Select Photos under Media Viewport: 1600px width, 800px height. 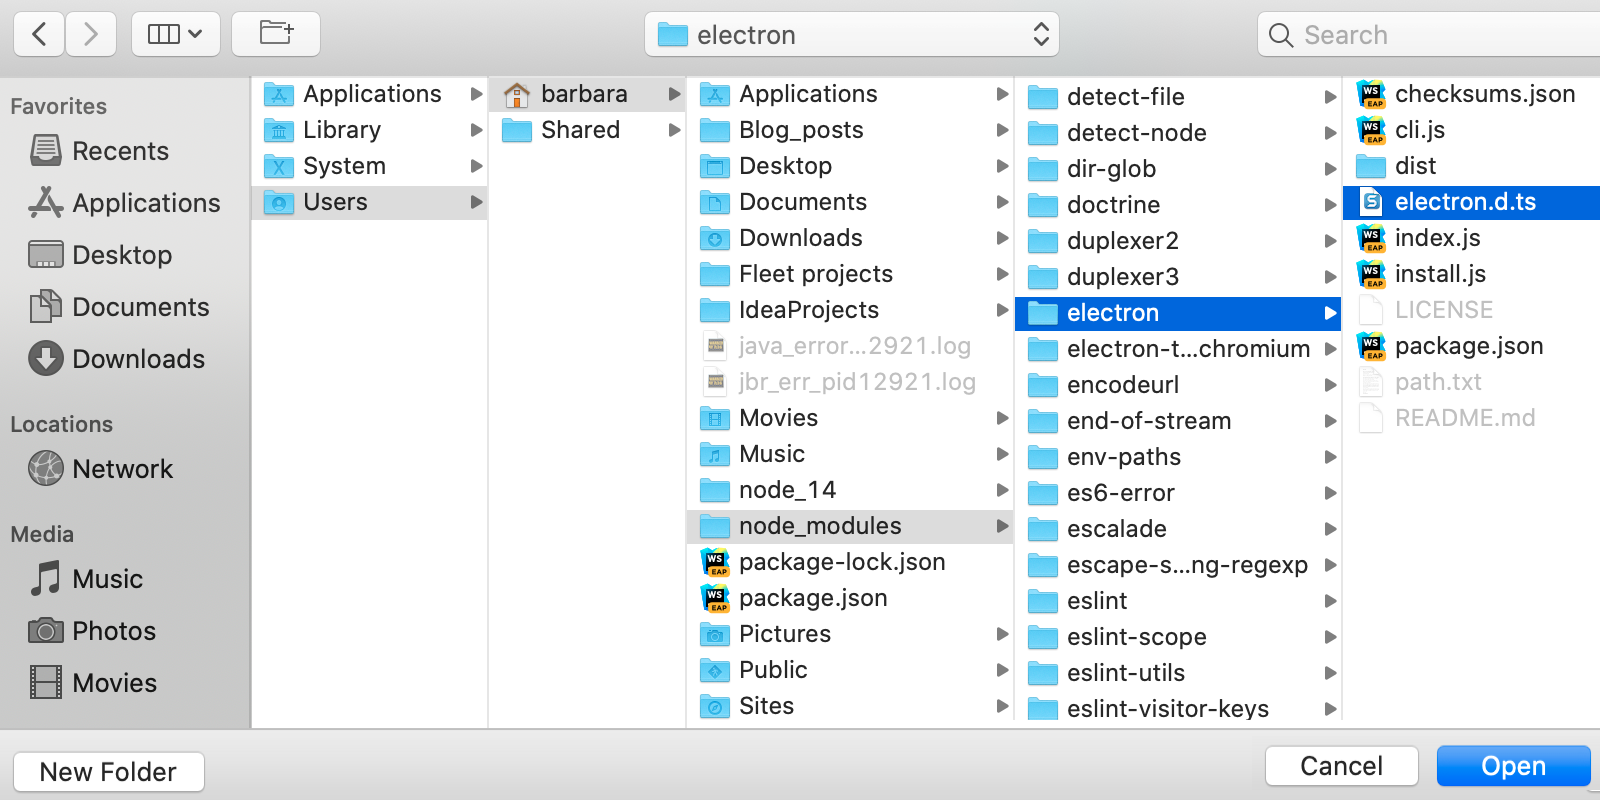(x=92, y=631)
